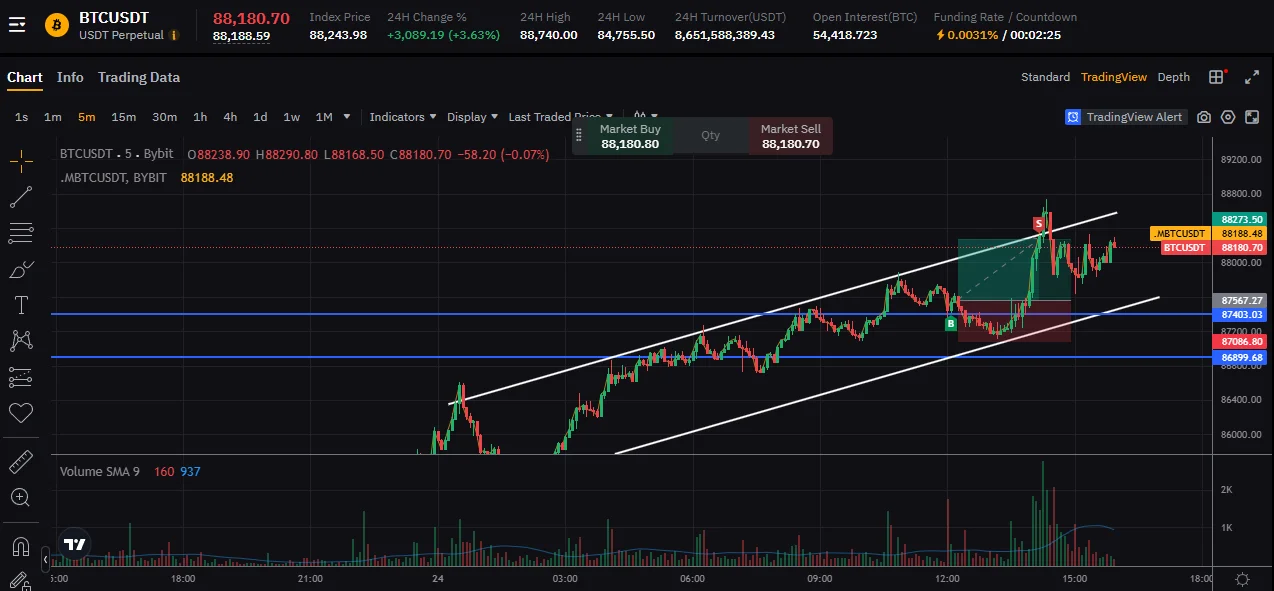The width and height of the screenshot is (1274, 591).
Task: Click the Volume SMA 9 indicator legend
Action: (x=99, y=471)
